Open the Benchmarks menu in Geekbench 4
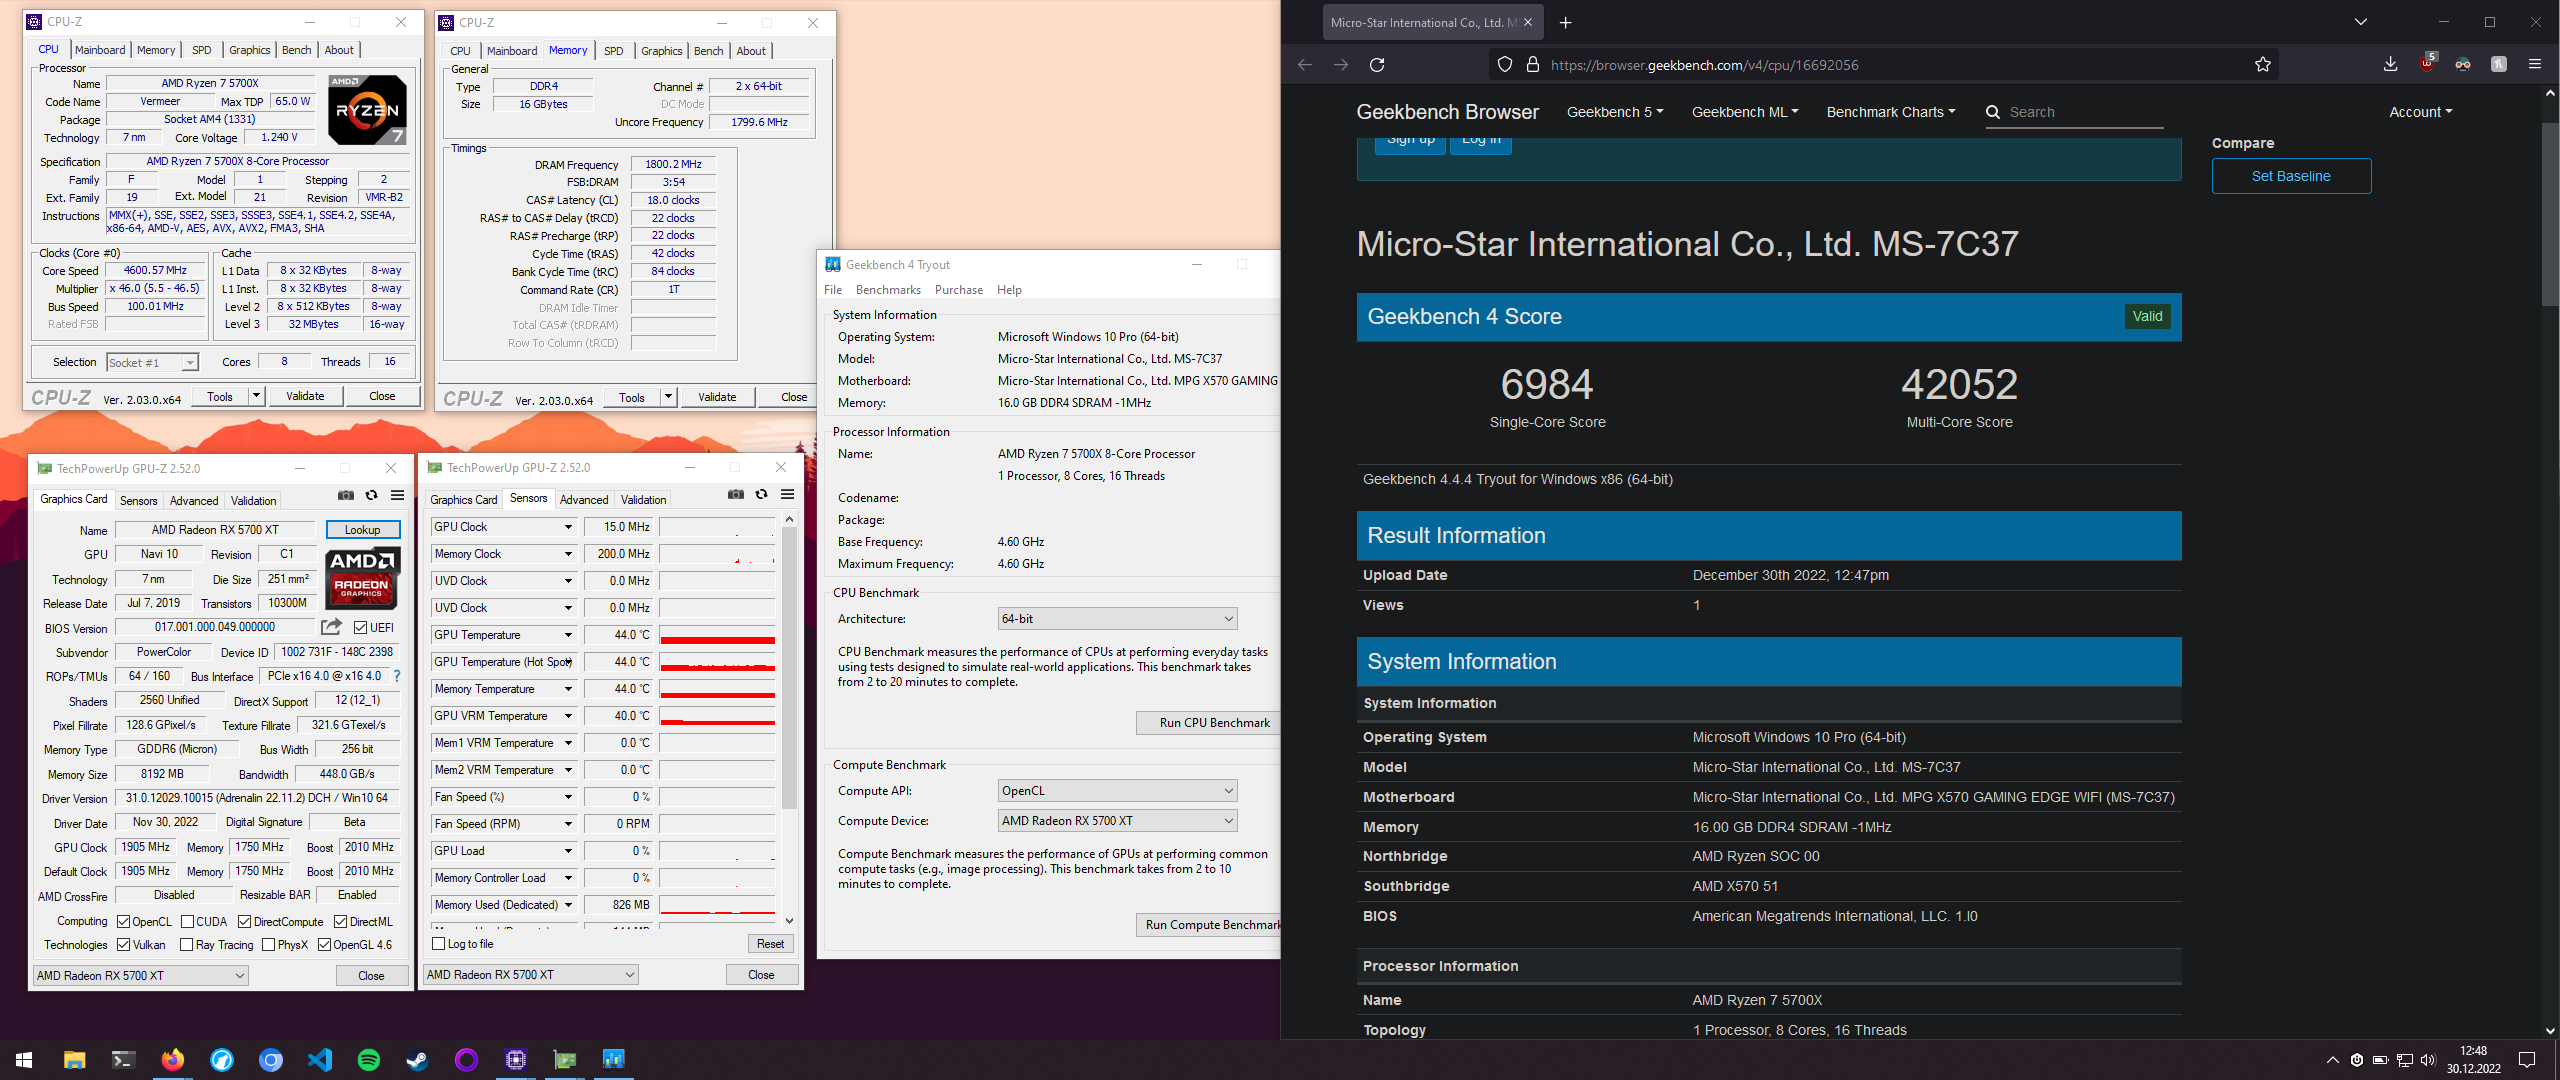This screenshot has height=1080, width=2560. click(x=888, y=290)
